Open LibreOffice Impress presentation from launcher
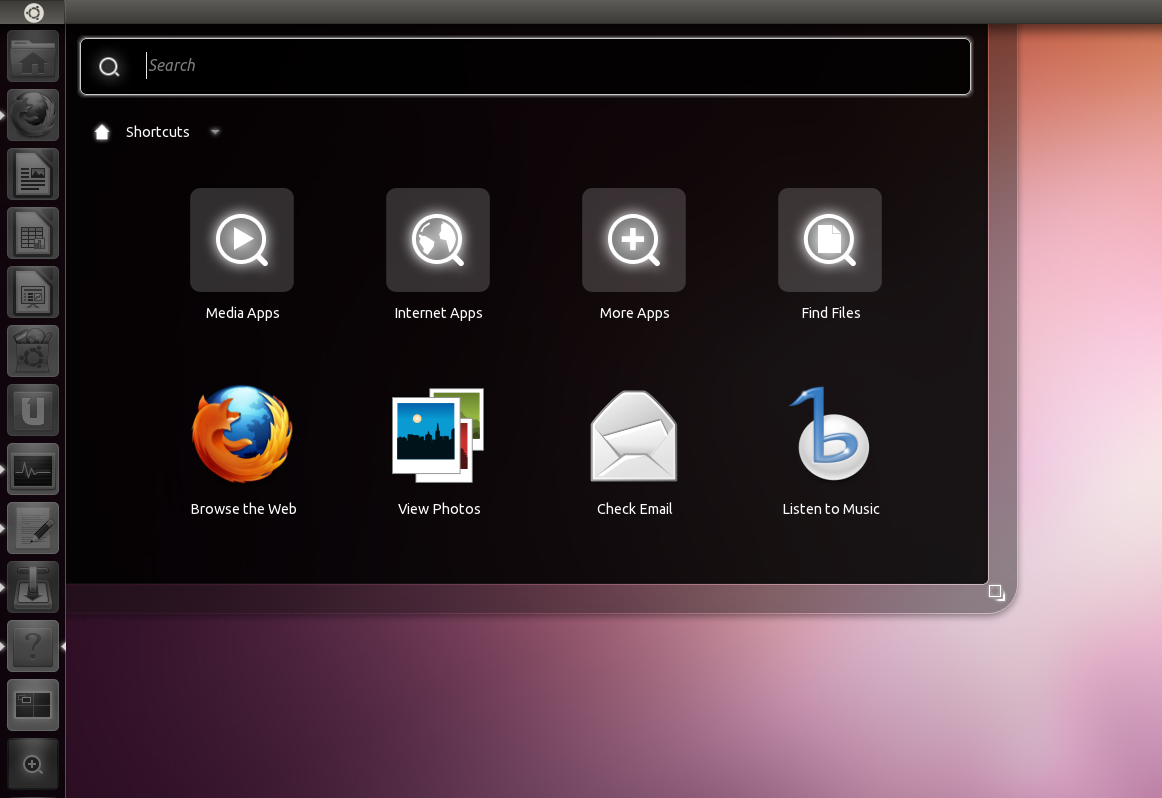This screenshot has height=798, width=1162. pyautogui.click(x=33, y=292)
